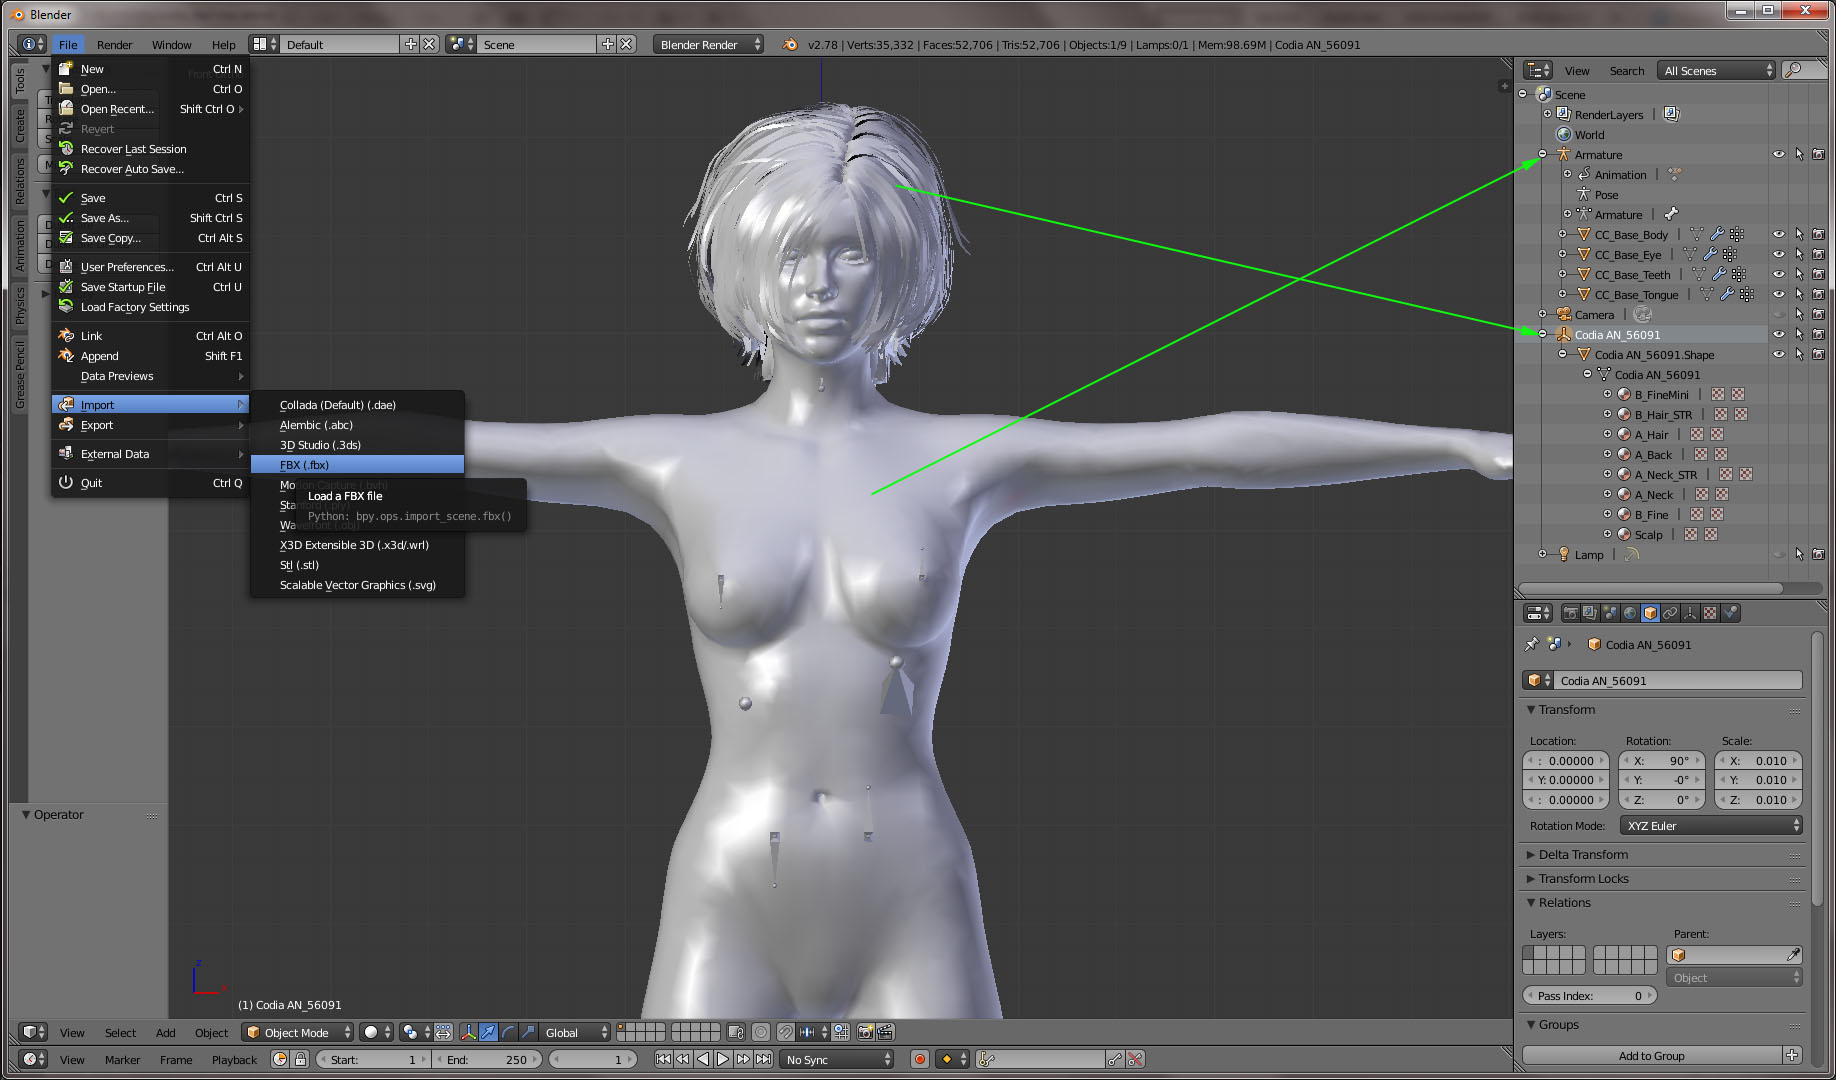Open the Object Data properties tab
The image size is (1836, 1080).
[x=1690, y=613]
